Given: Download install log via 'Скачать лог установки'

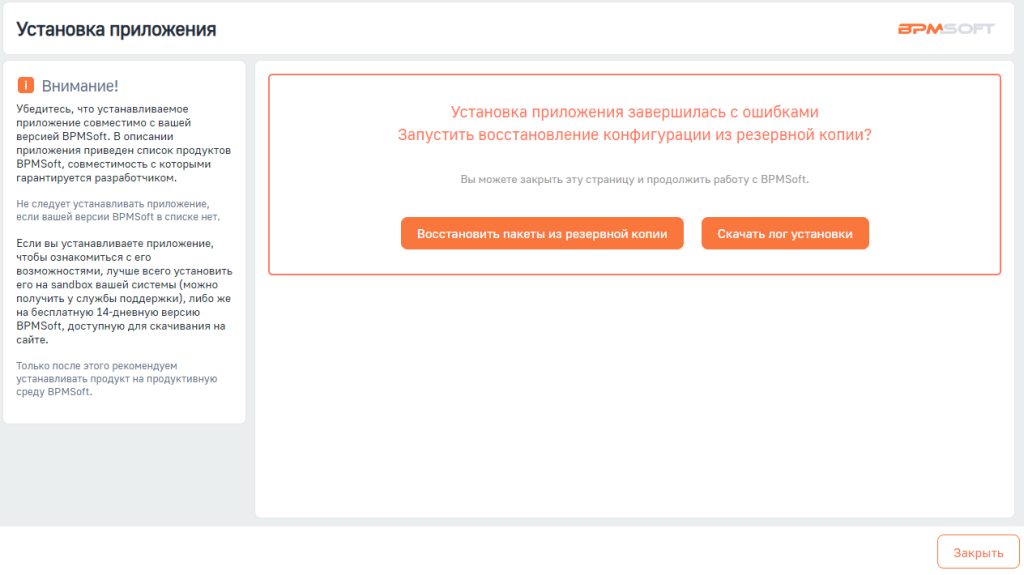Looking at the screenshot, I should 785,233.
